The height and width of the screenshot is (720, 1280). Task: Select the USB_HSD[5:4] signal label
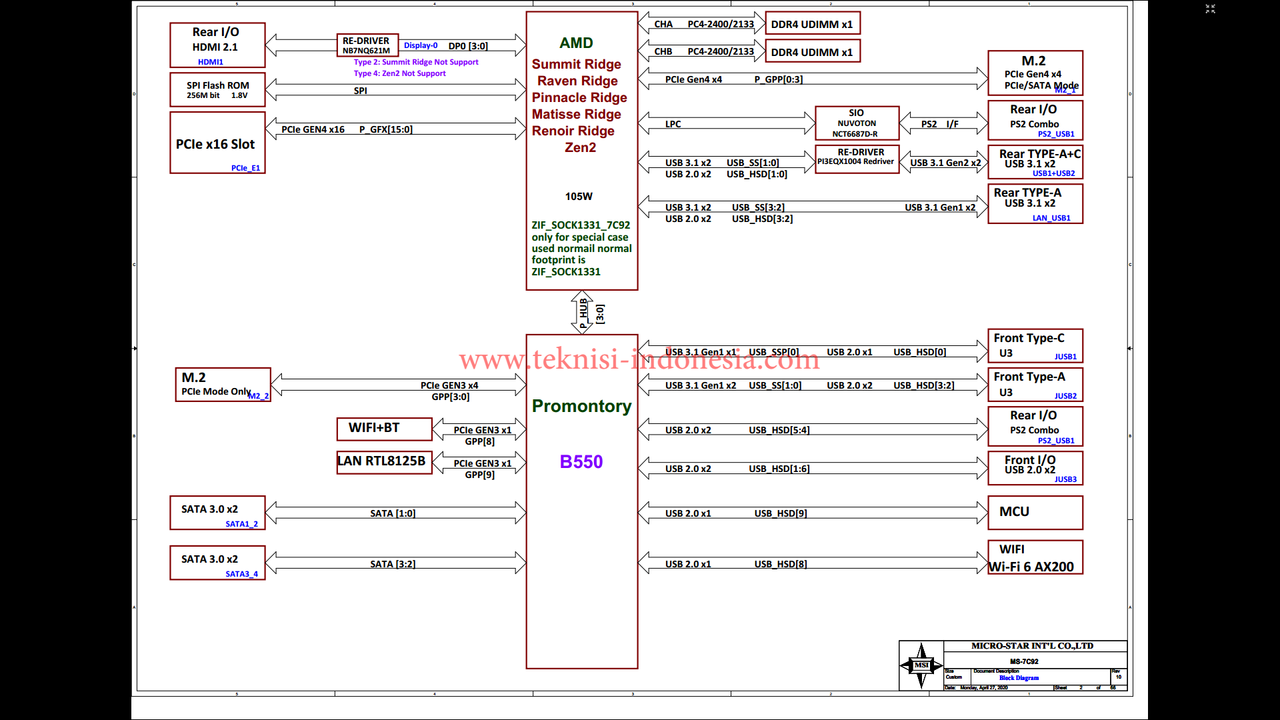(779, 430)
